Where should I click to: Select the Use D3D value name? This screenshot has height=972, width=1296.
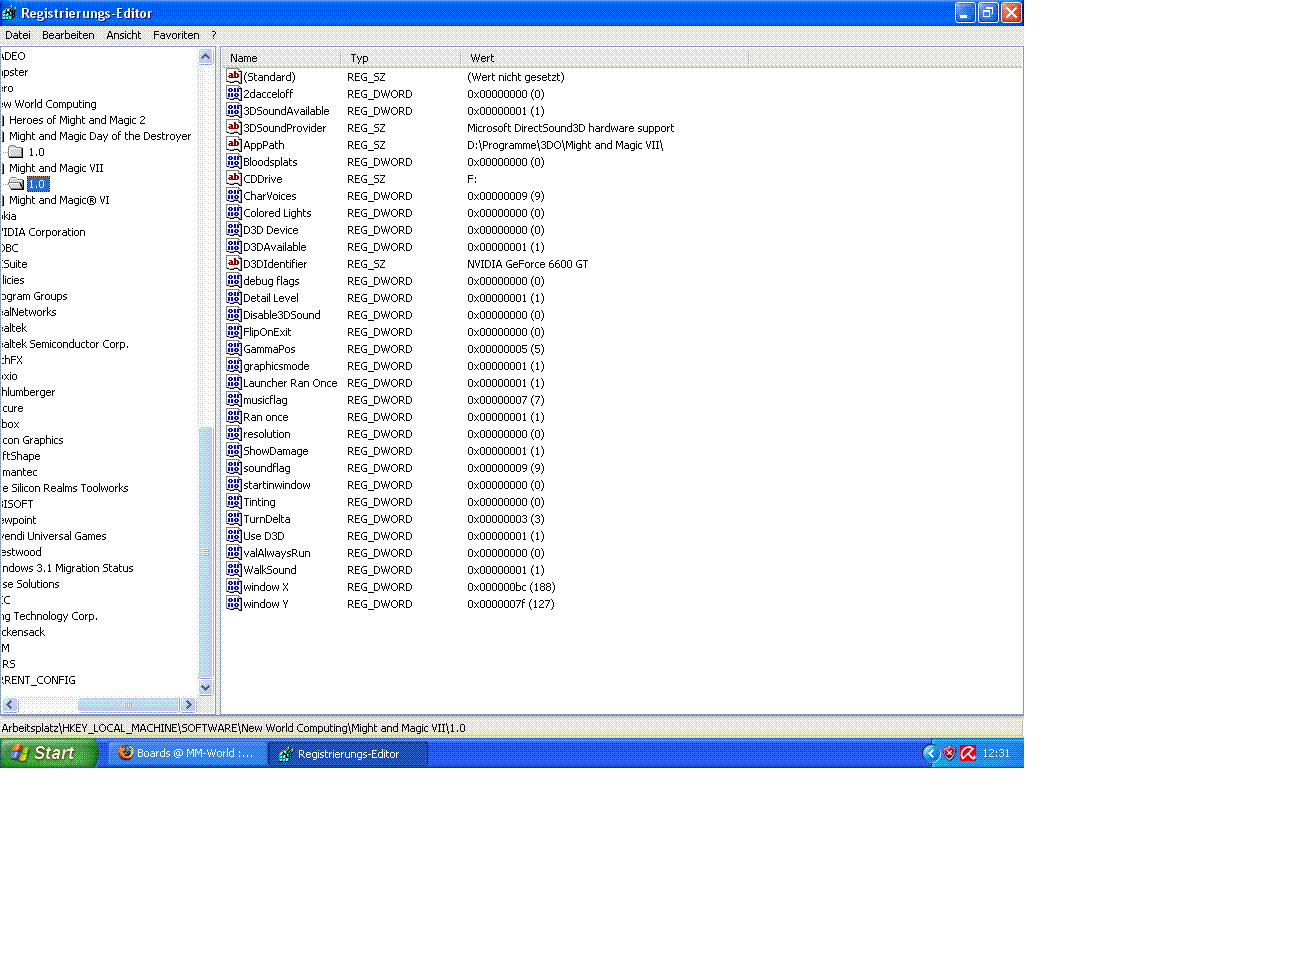click(x=264, y=536)
